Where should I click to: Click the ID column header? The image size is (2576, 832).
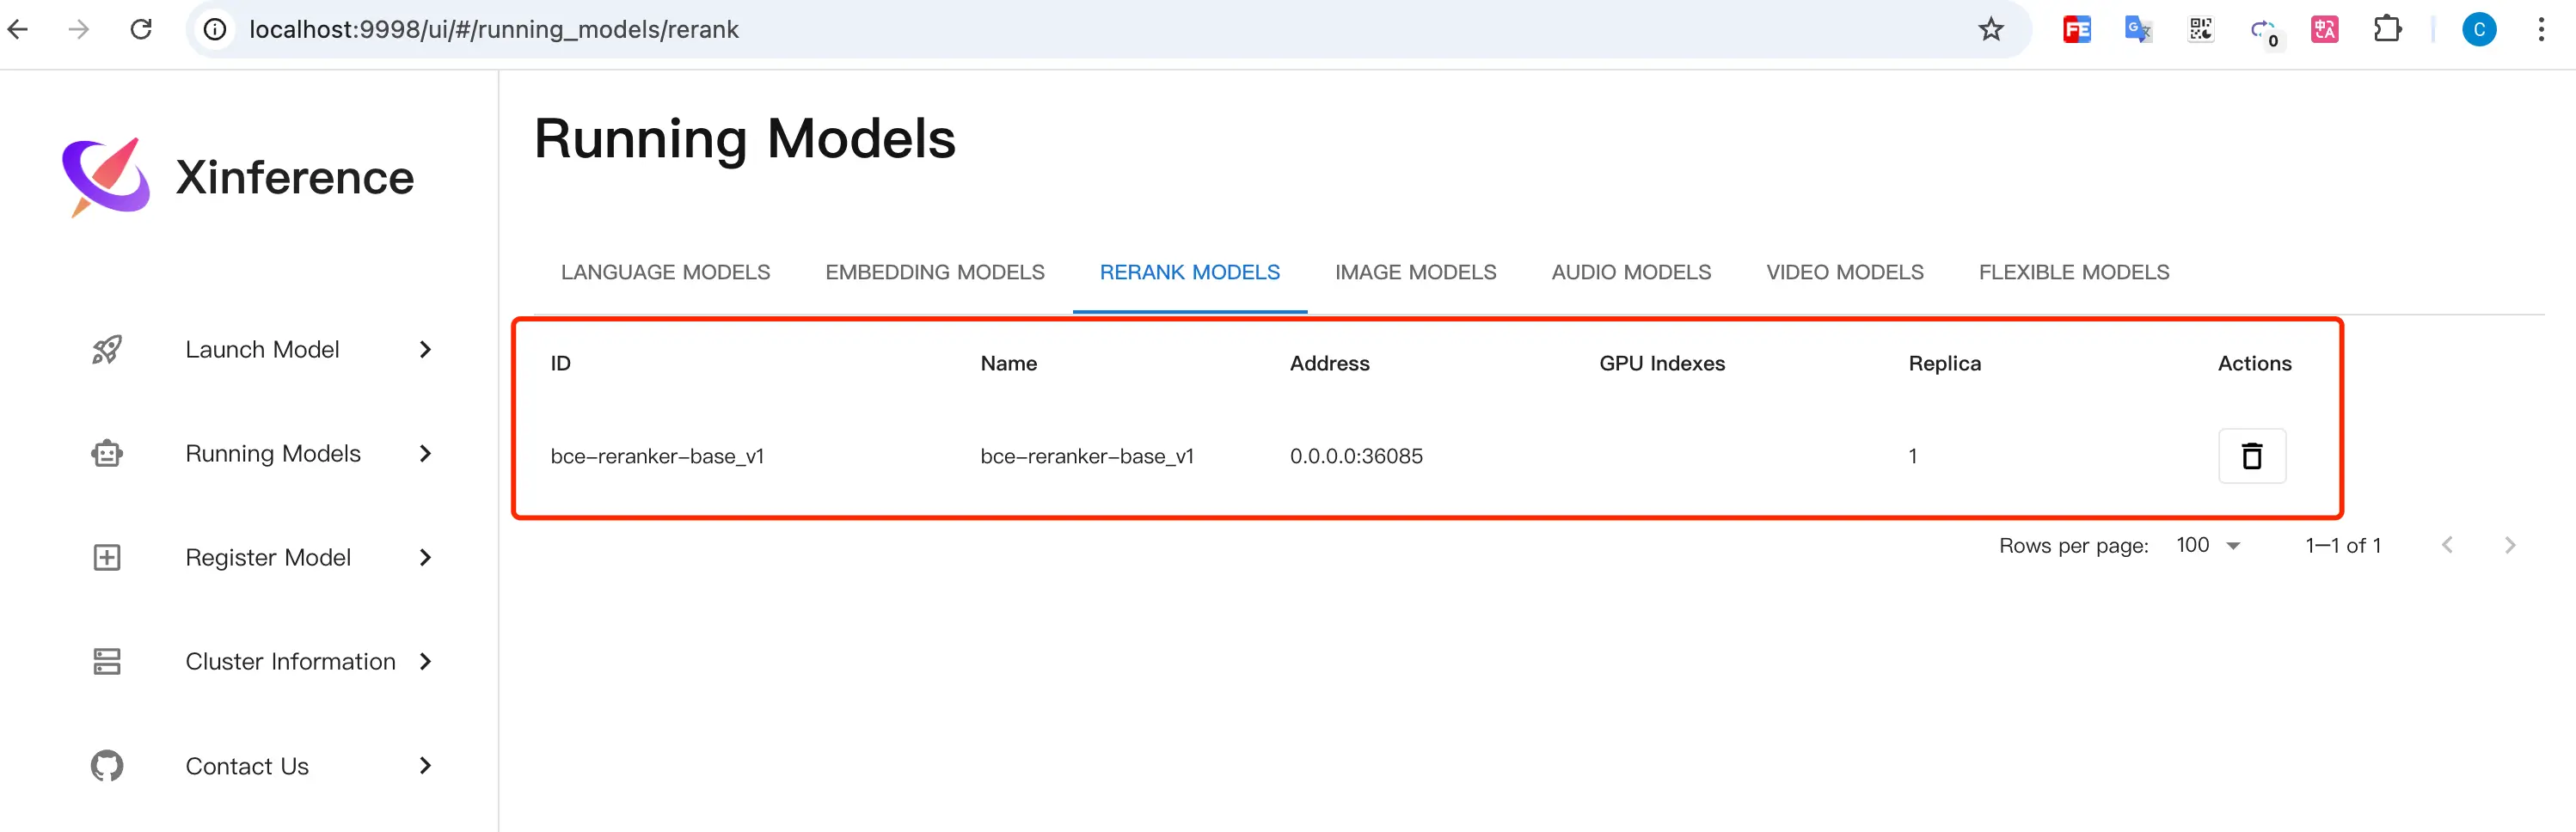(560, 363)
